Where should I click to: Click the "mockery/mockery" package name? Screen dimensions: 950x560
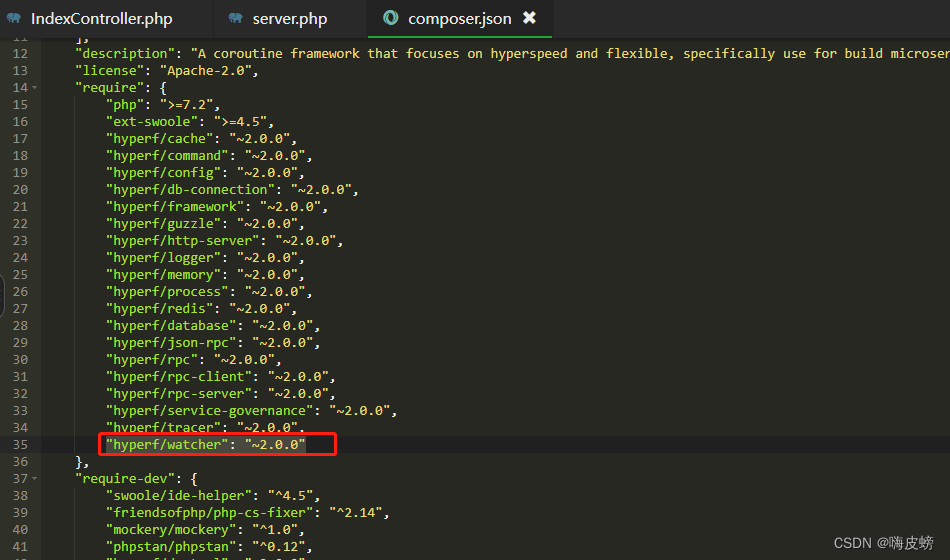(171, 529)
